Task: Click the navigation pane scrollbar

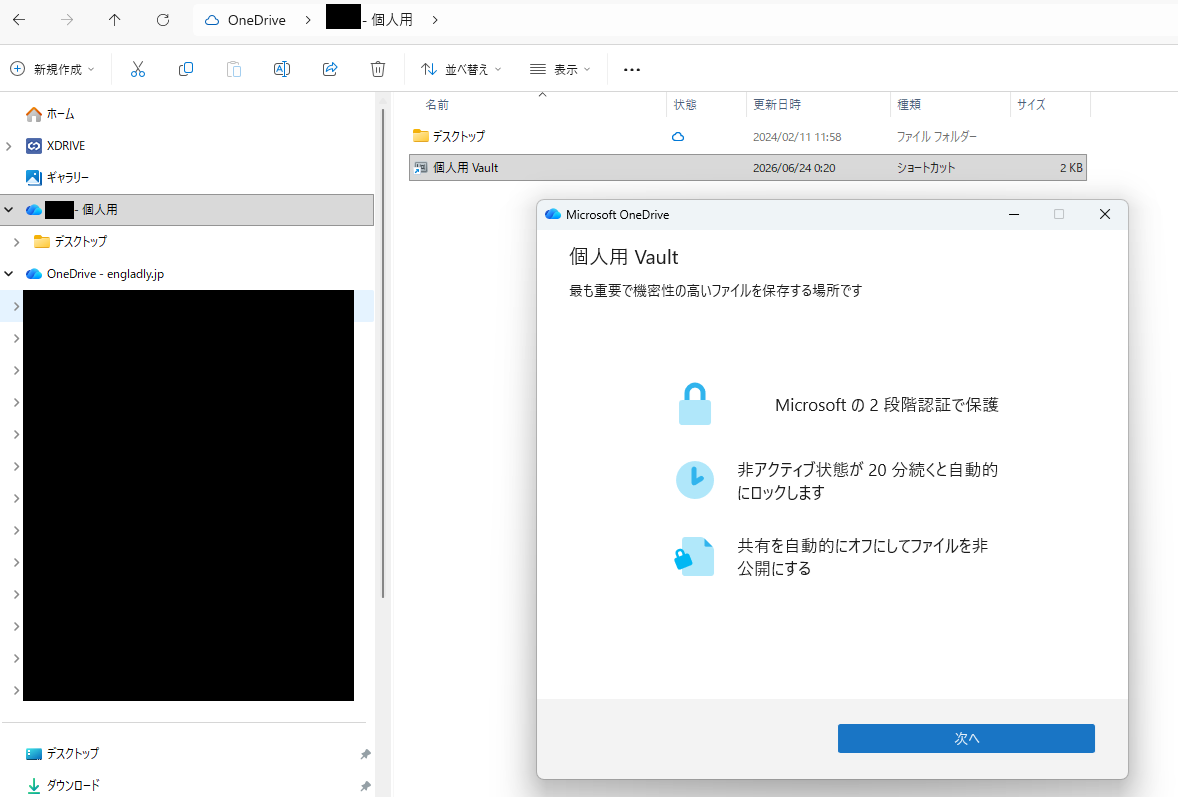Action: [383, 353]
